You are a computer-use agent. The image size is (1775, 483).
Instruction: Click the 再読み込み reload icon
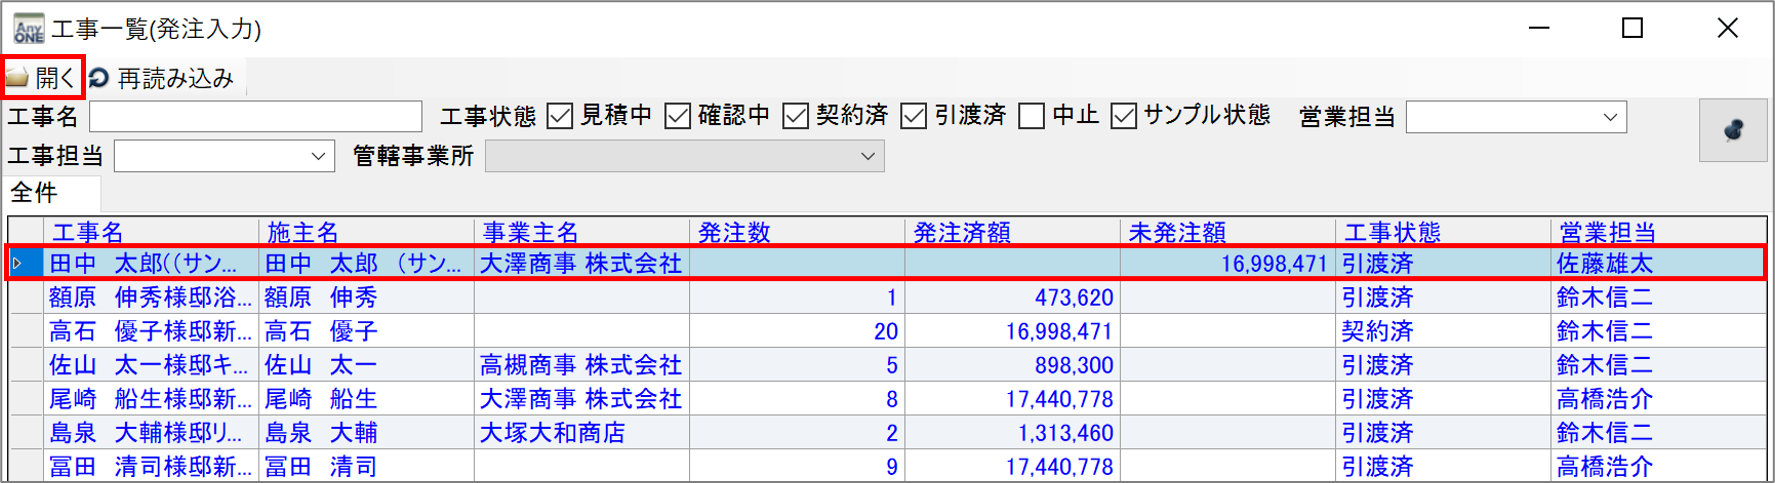[98, 78]
